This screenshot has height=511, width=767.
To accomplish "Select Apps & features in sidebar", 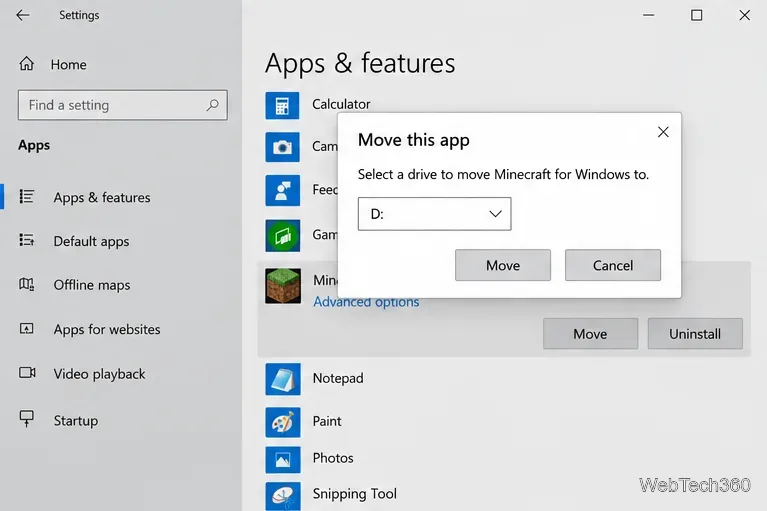I will [x=102, y=197].
